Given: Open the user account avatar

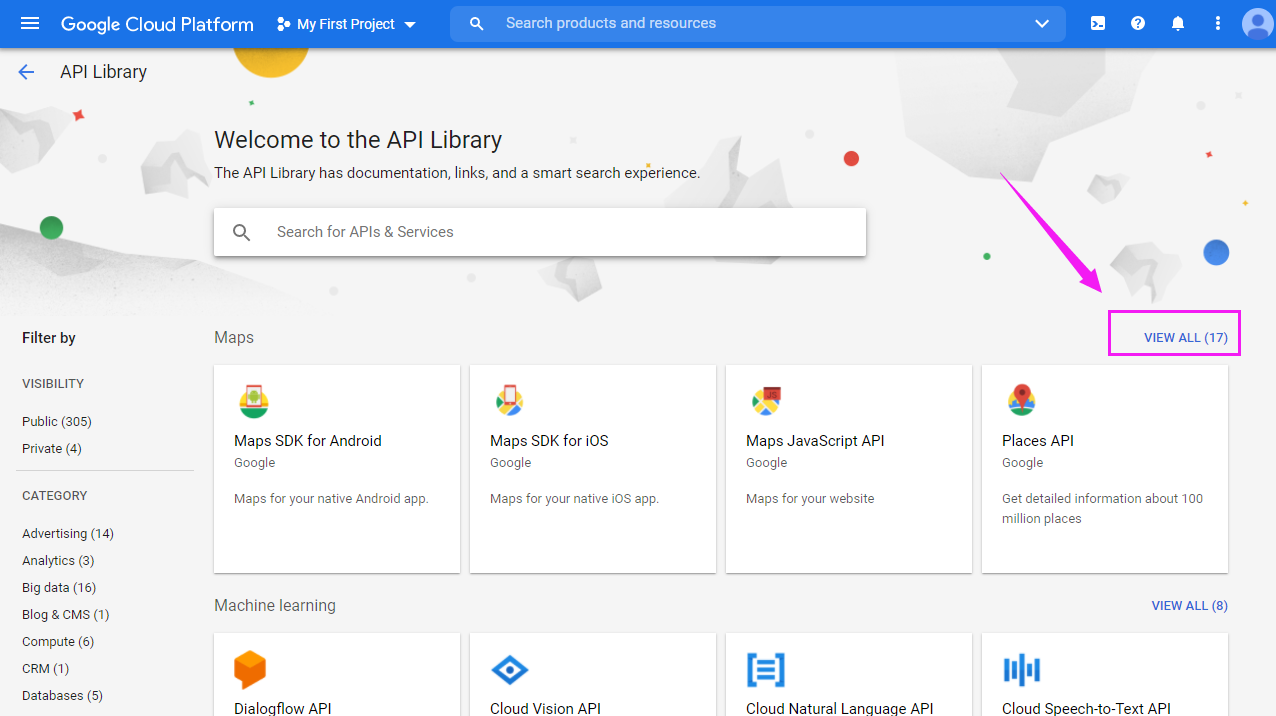Looking at the screenshot, I should pyautogui.click(x=1257, y=23).
